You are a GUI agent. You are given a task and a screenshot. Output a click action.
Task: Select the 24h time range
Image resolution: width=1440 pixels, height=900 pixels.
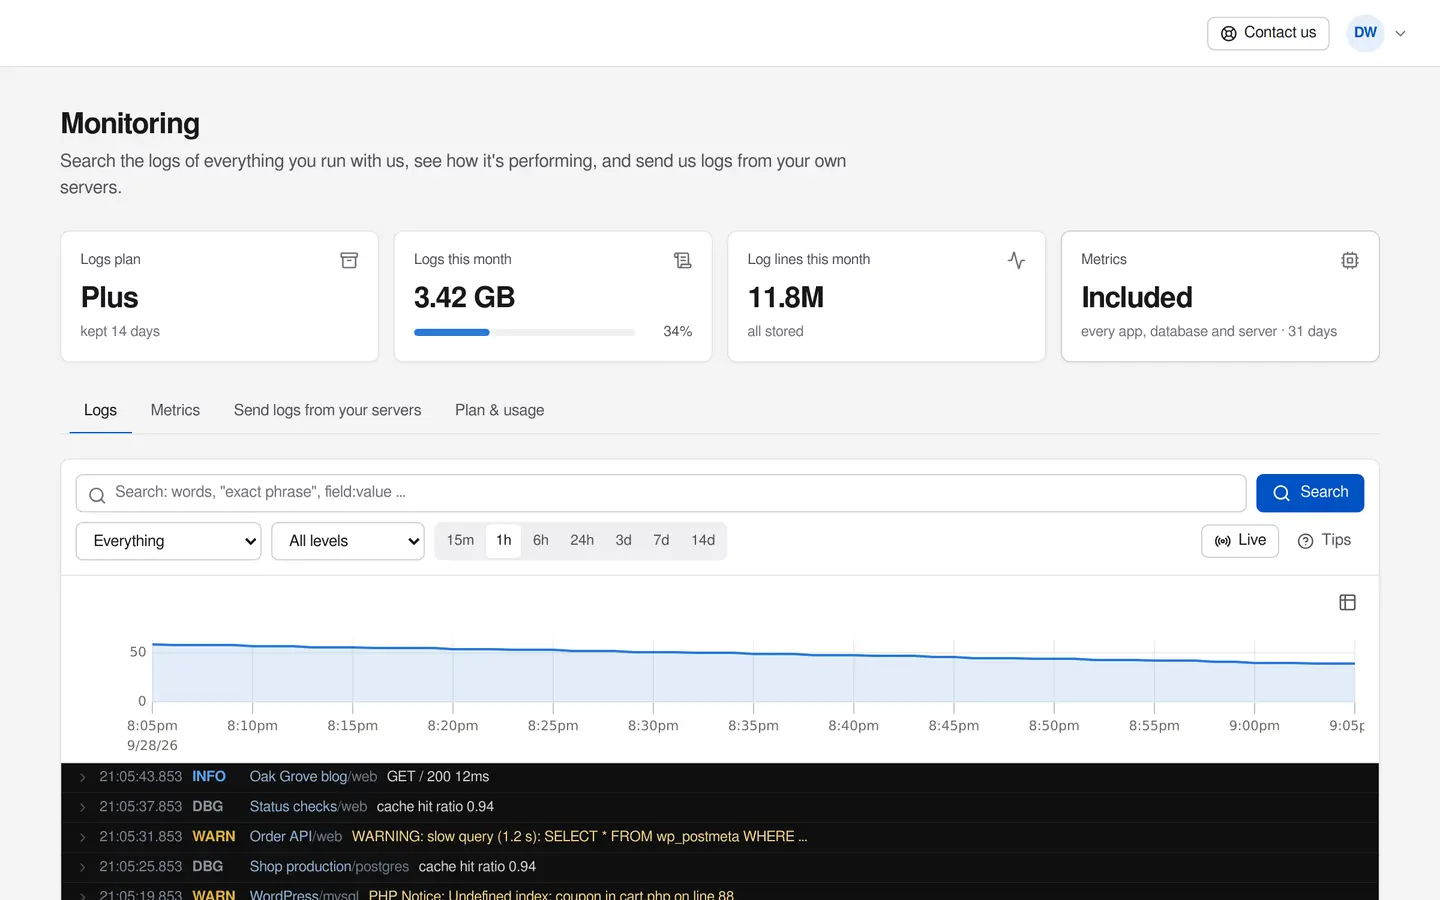582,540
